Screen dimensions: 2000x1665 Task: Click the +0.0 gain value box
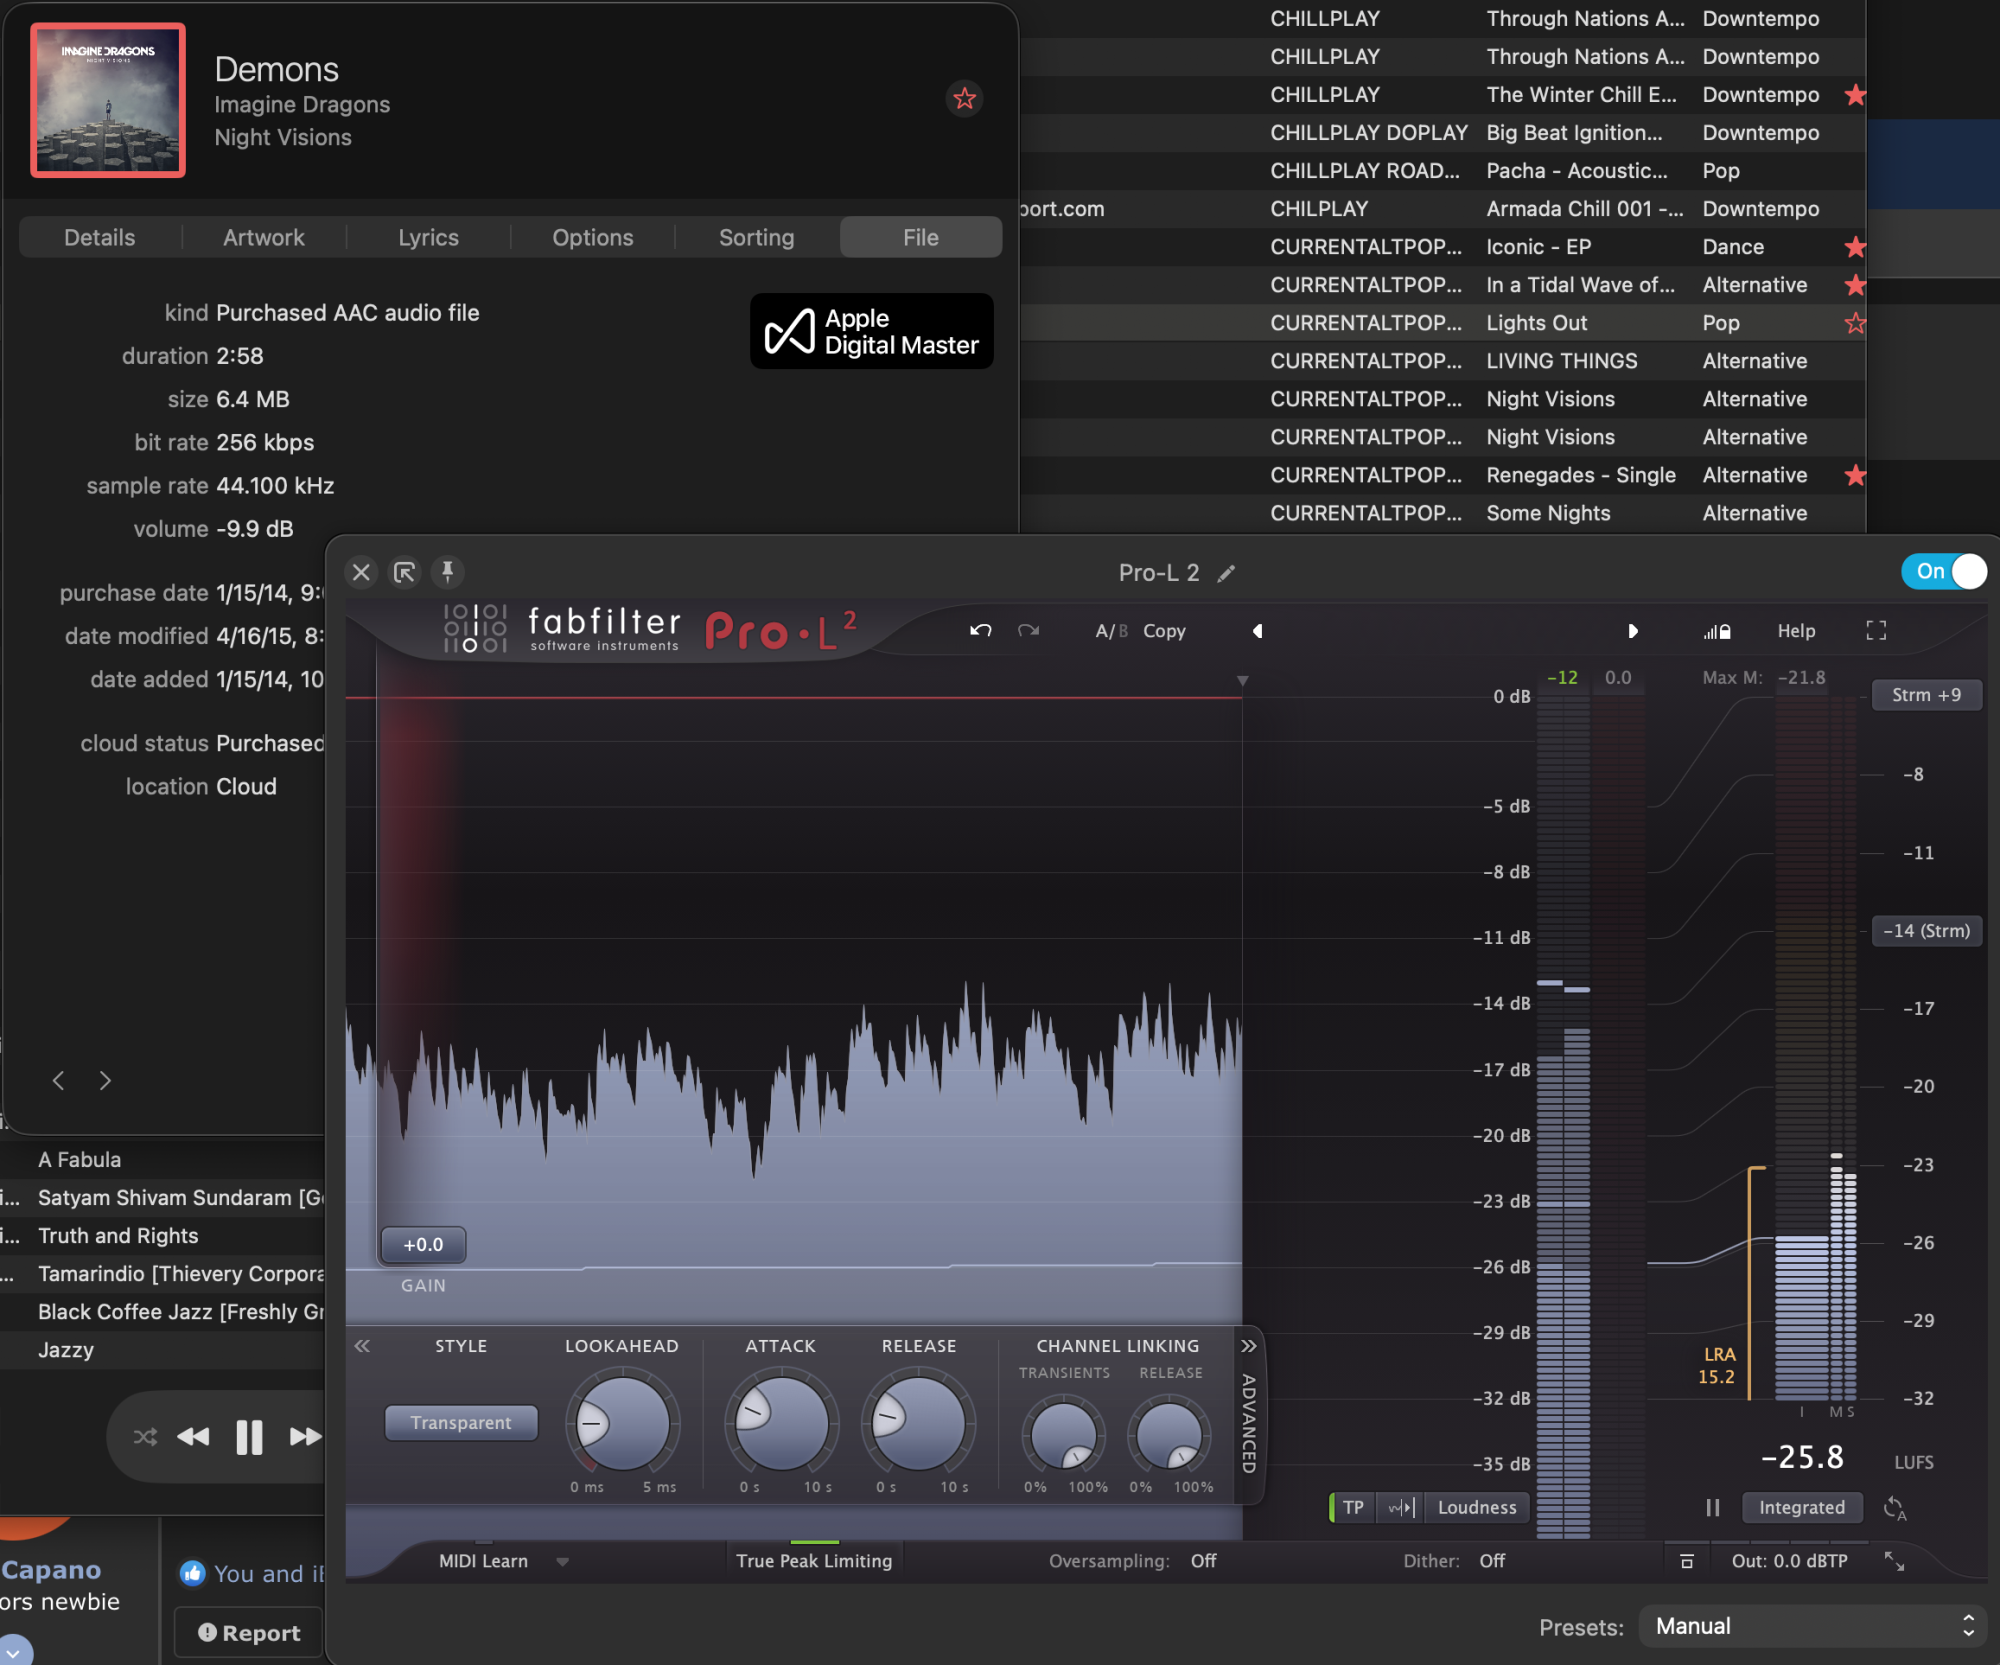coord(423,1244)
